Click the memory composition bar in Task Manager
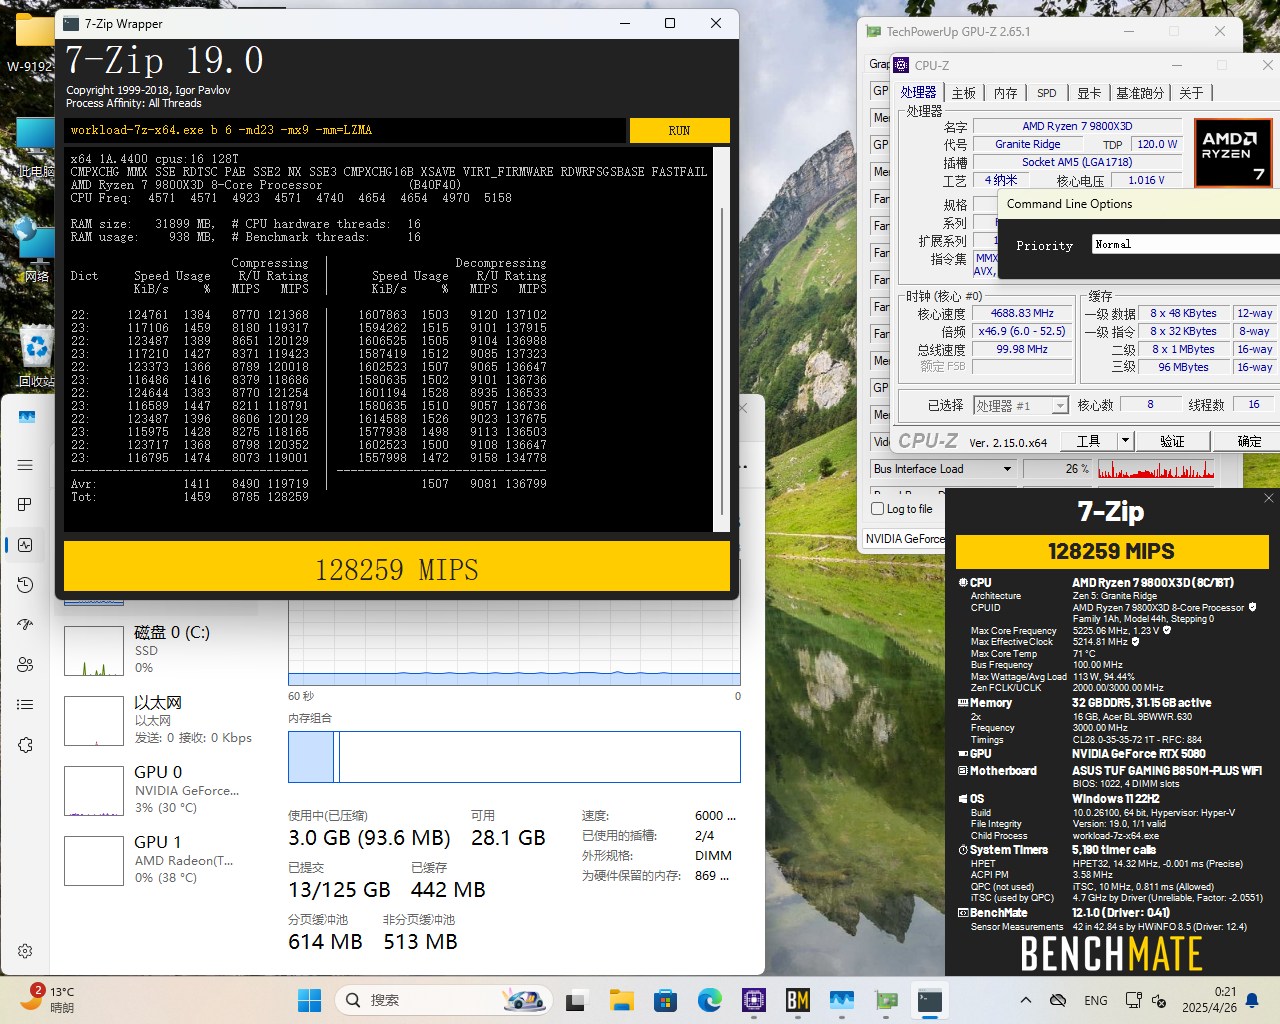This screenshot has width=1280, height=1024. tap(514, 756)
